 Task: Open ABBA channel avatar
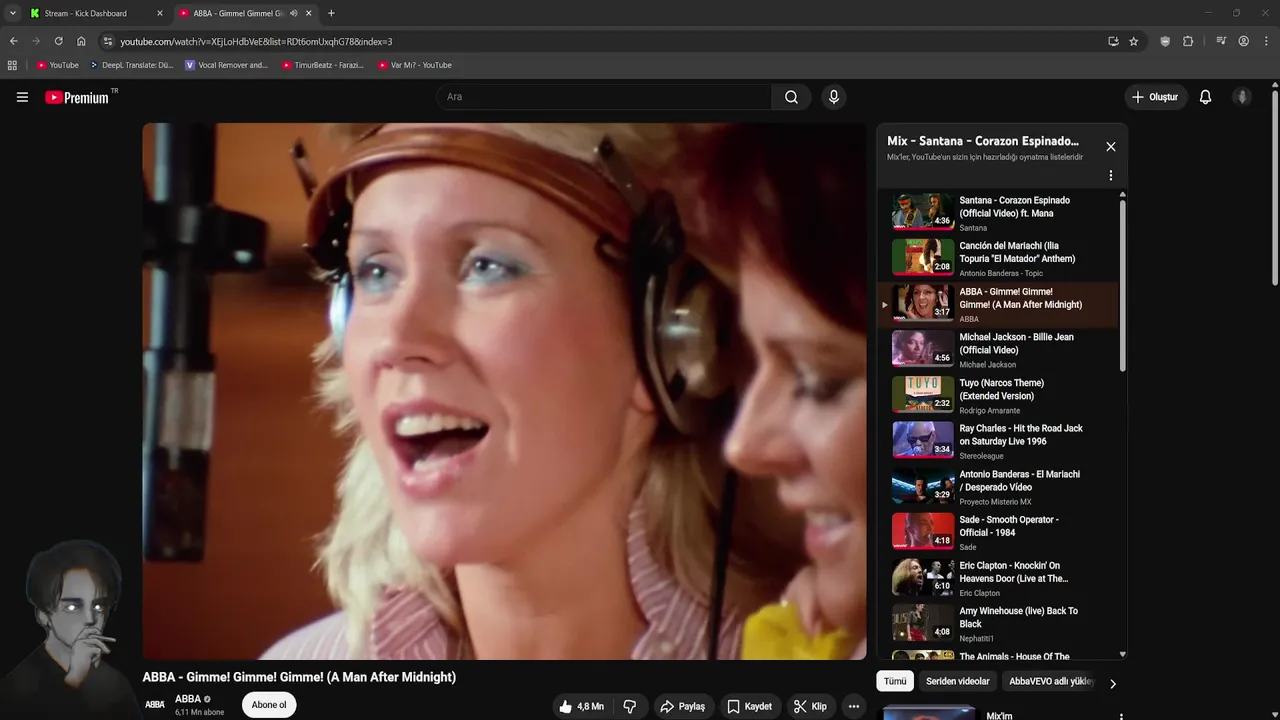[x=155, y=704]
